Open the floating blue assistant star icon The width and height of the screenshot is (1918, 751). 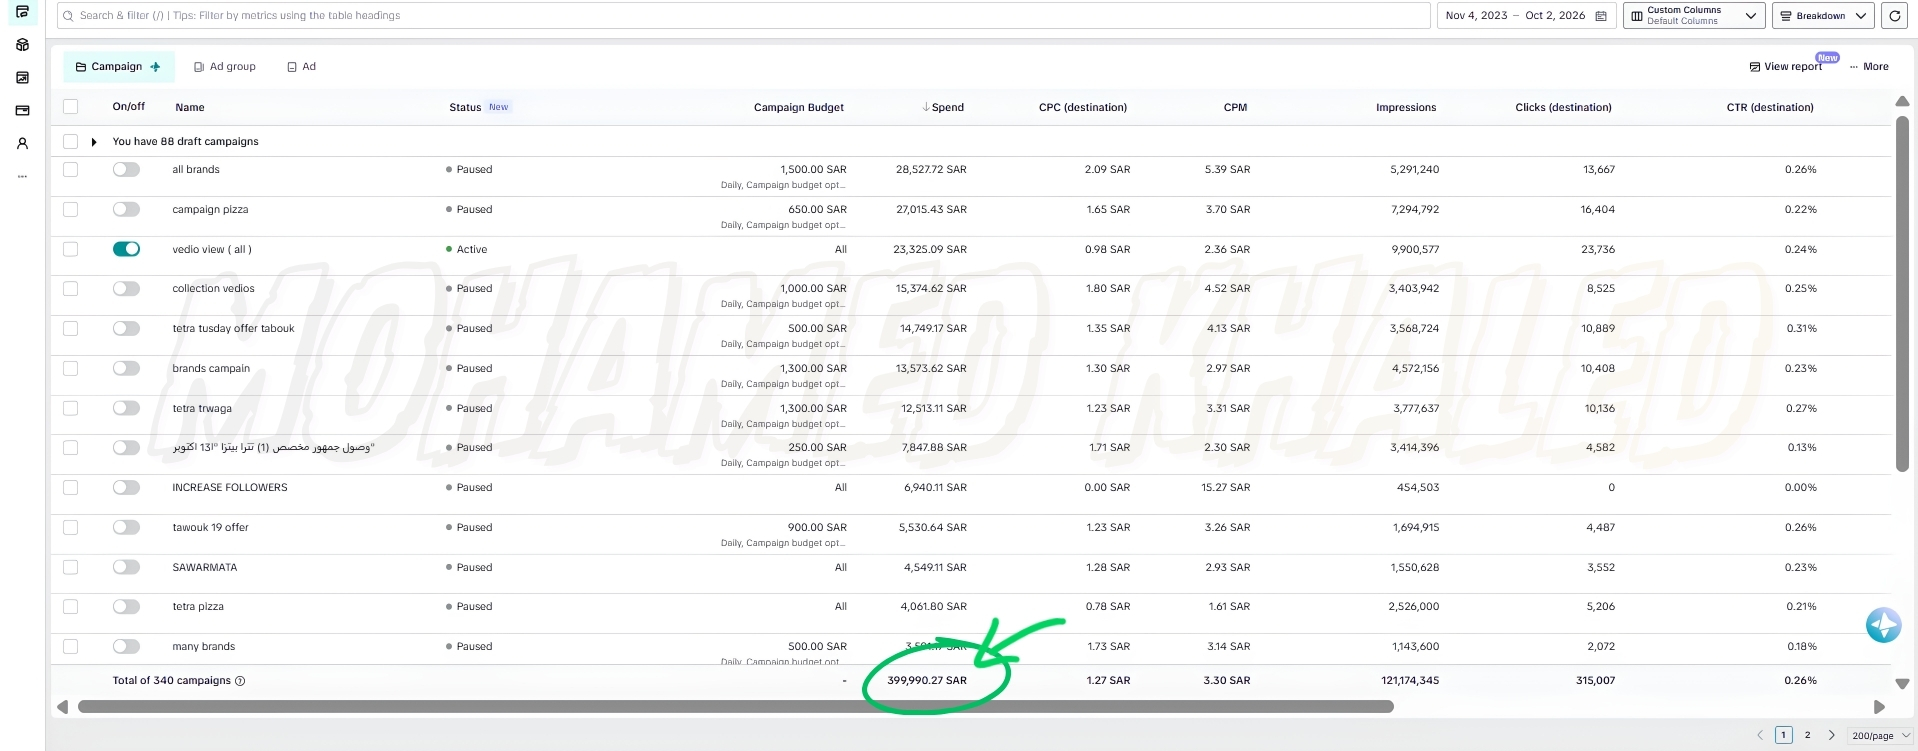1883,625
